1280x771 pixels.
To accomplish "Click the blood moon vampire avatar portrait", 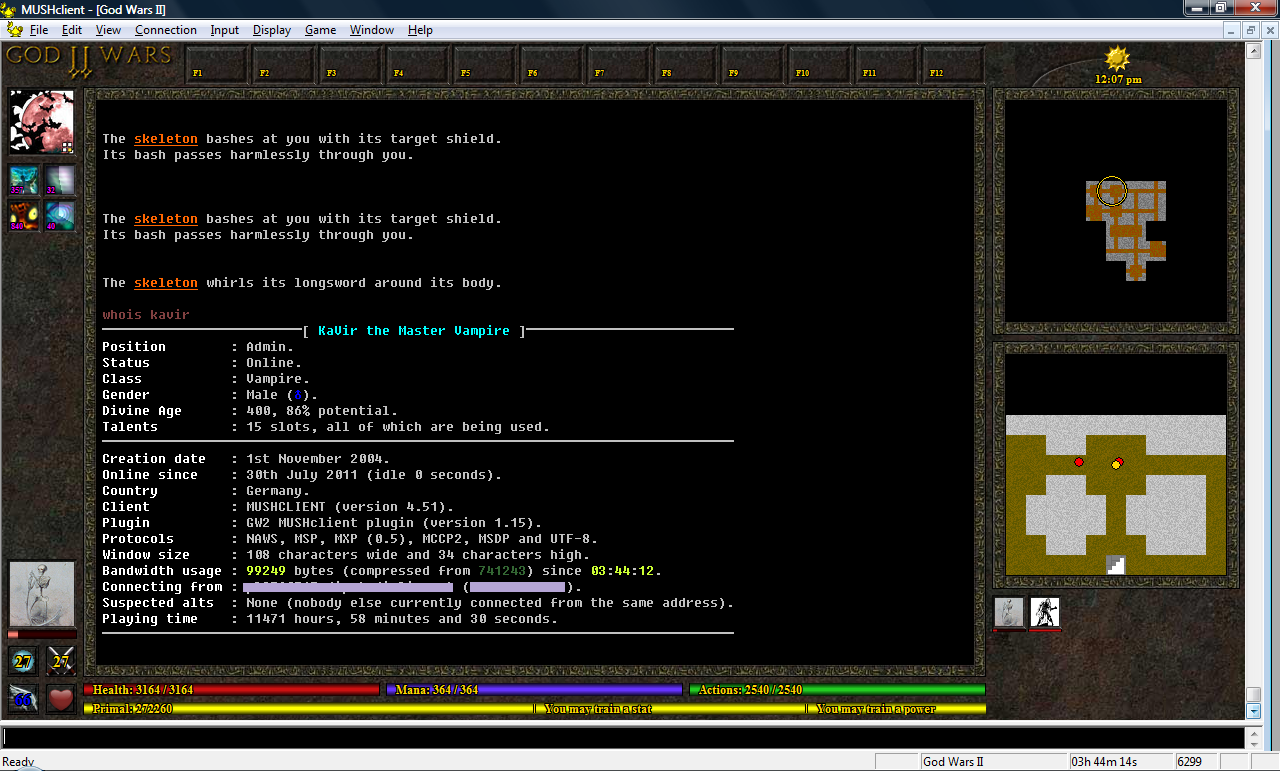I will (42, 121).
